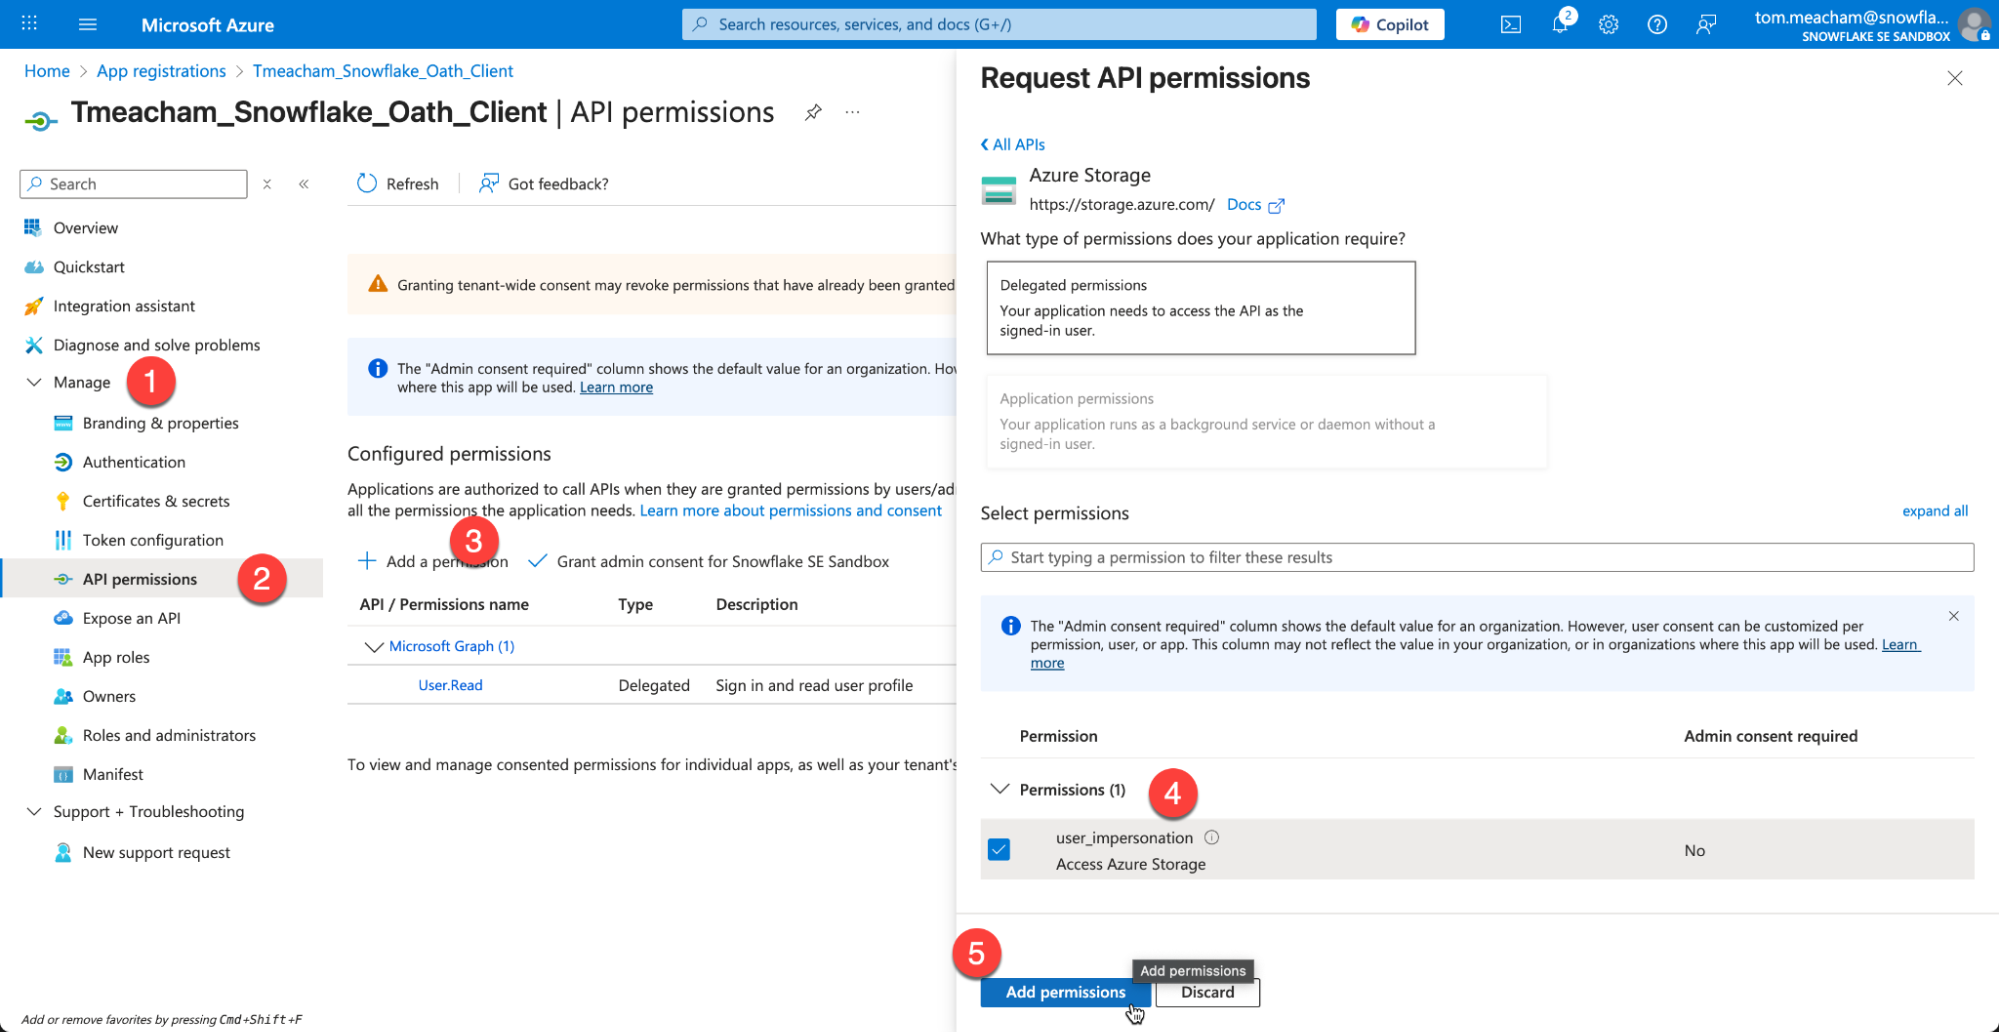Click the Refresh icon button
The height and width of the screenshot is (1032, 1999).
[367, 183]
